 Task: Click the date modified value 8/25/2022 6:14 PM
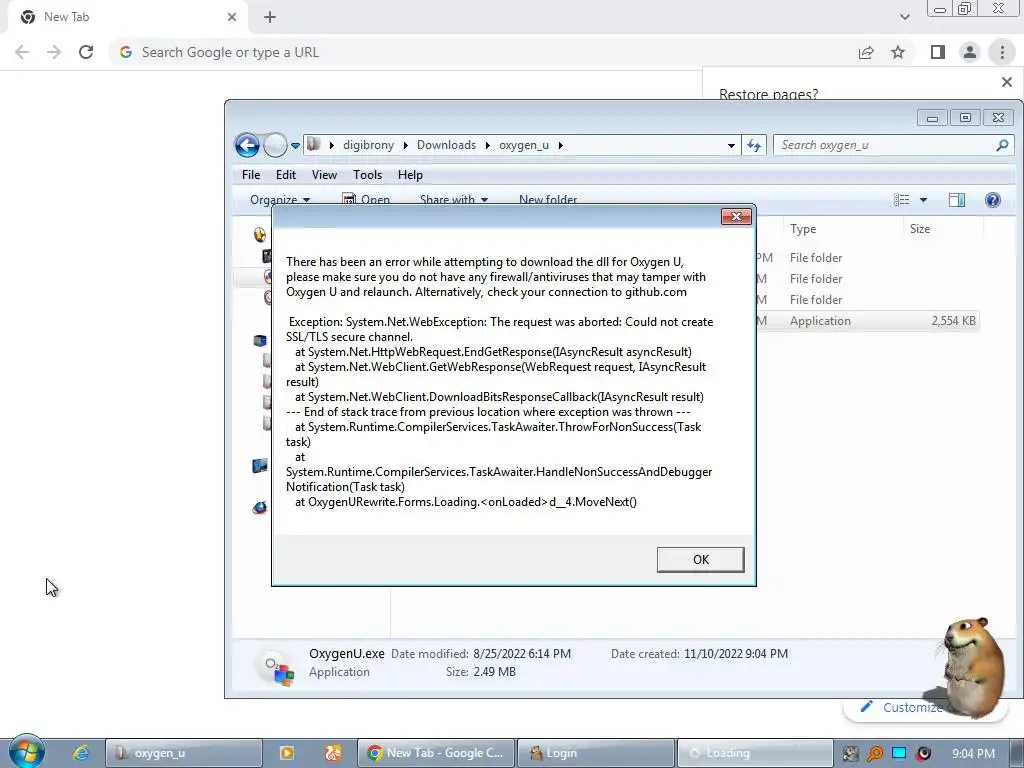click(x=522, y=654)
